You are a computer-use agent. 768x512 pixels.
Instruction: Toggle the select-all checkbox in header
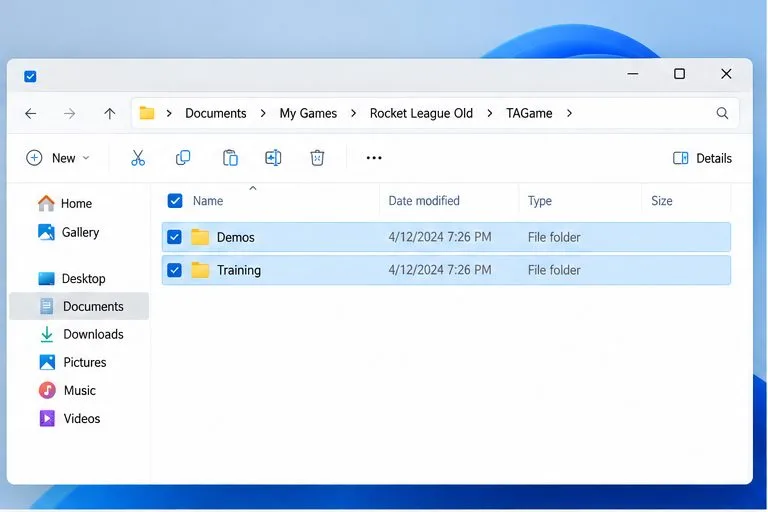pos(175,201)
